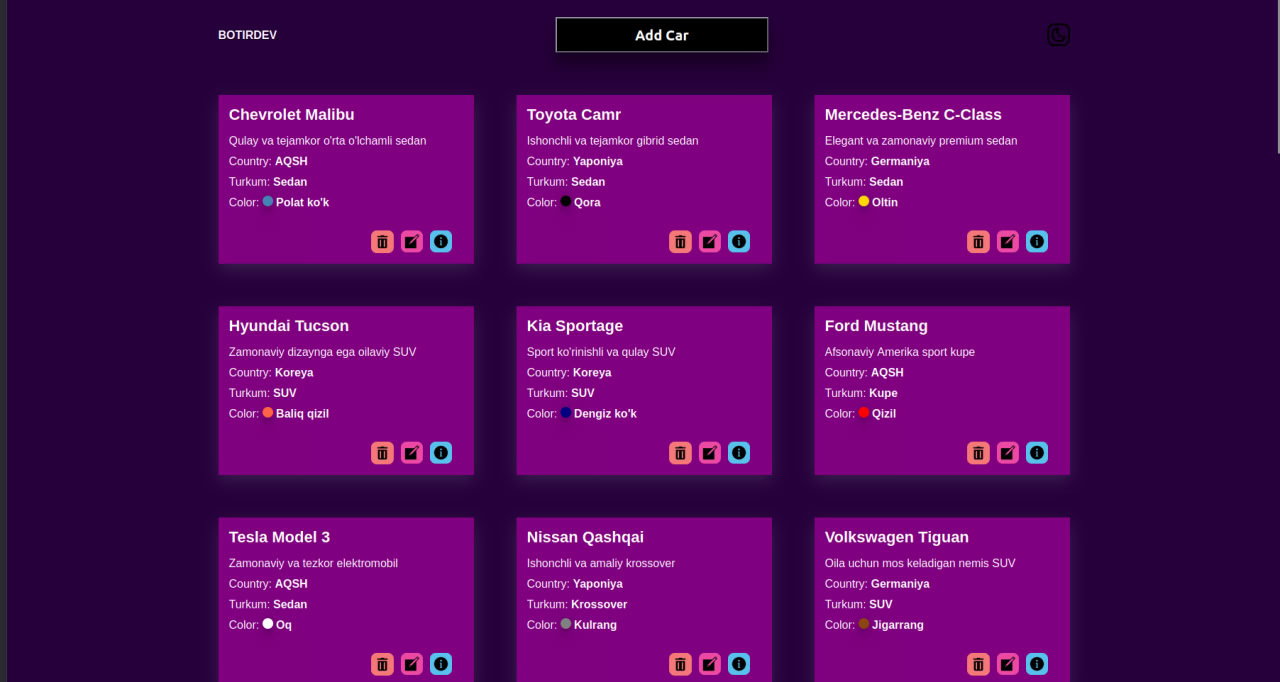Edit the Mercedes-Benz C-Class card
This screenshot has width=1280, height=682.
[1008, 242]
